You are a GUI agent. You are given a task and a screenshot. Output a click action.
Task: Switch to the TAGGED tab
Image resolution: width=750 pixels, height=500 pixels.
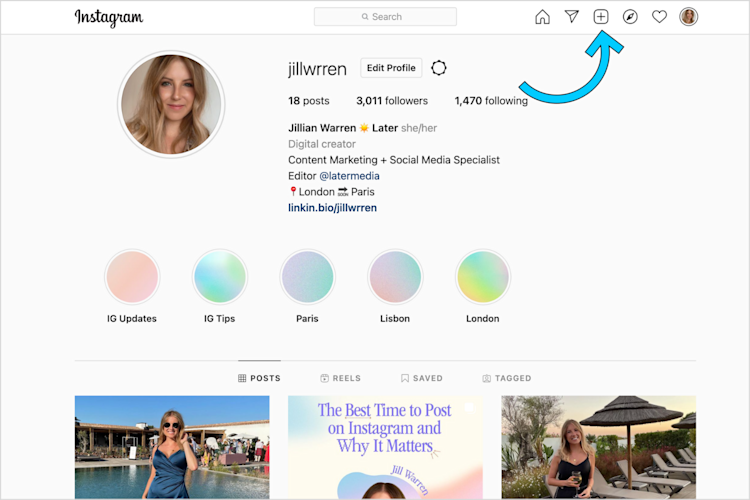507,378
